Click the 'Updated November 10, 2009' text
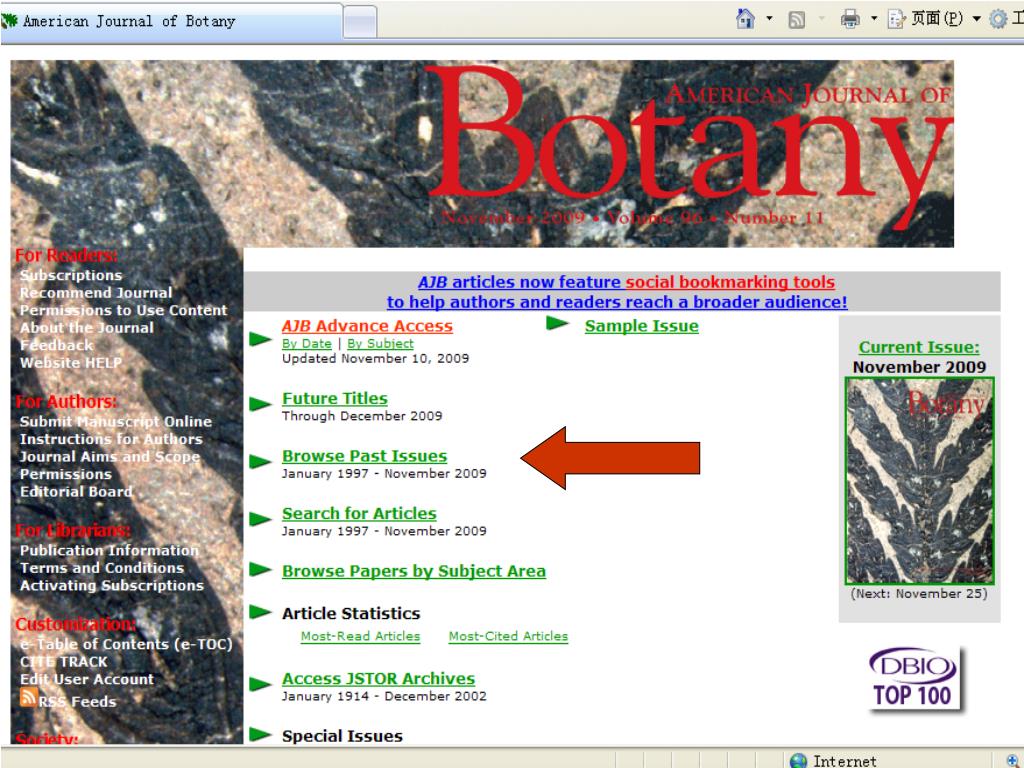 click(376, 359)
